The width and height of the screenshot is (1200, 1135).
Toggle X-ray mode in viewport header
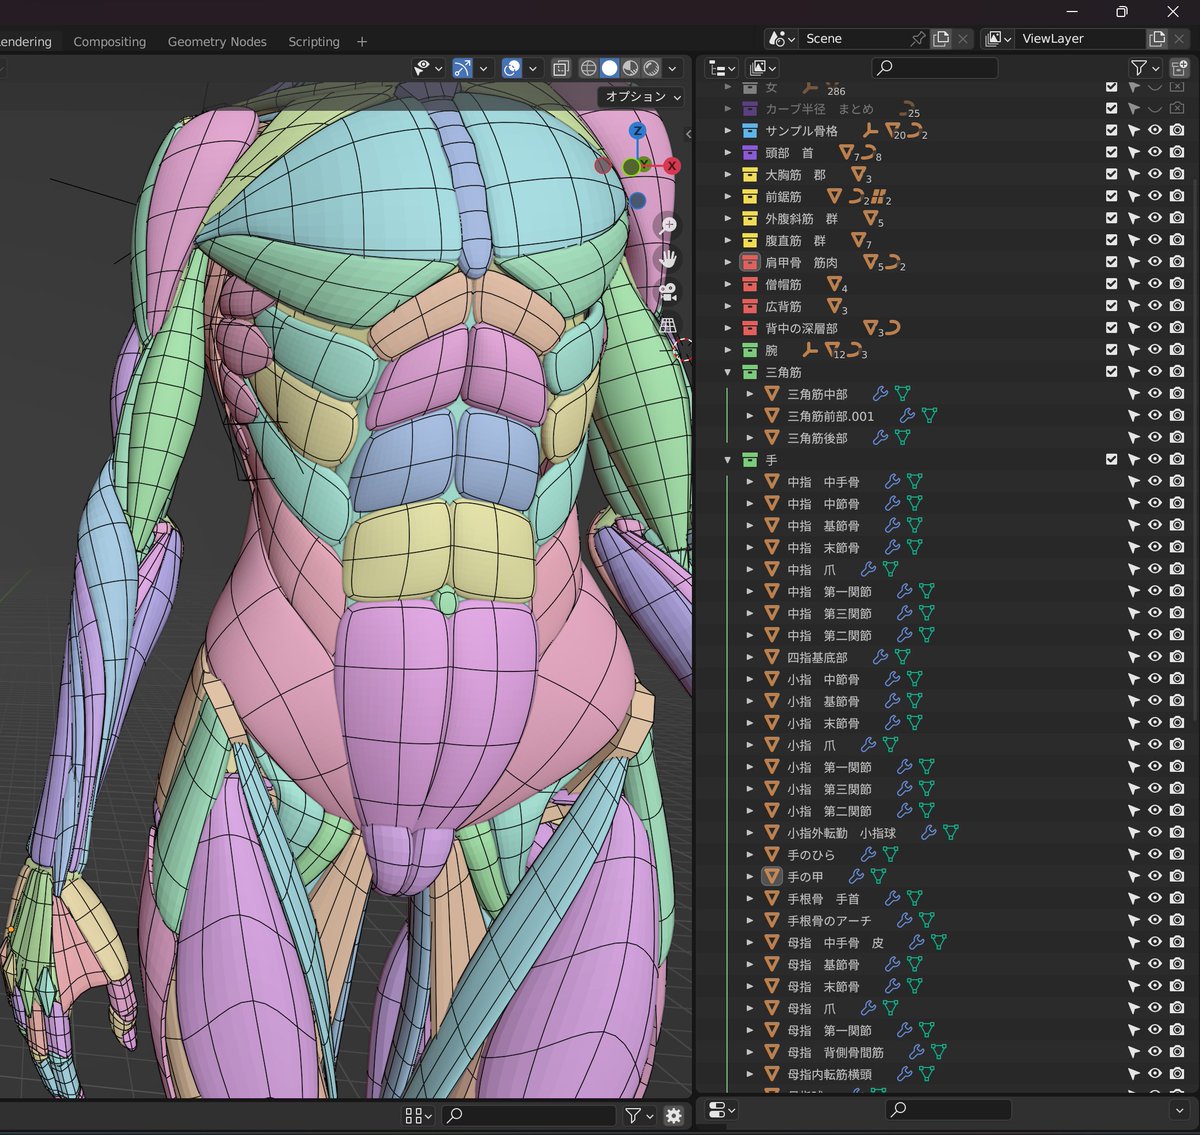pos(561,68)
